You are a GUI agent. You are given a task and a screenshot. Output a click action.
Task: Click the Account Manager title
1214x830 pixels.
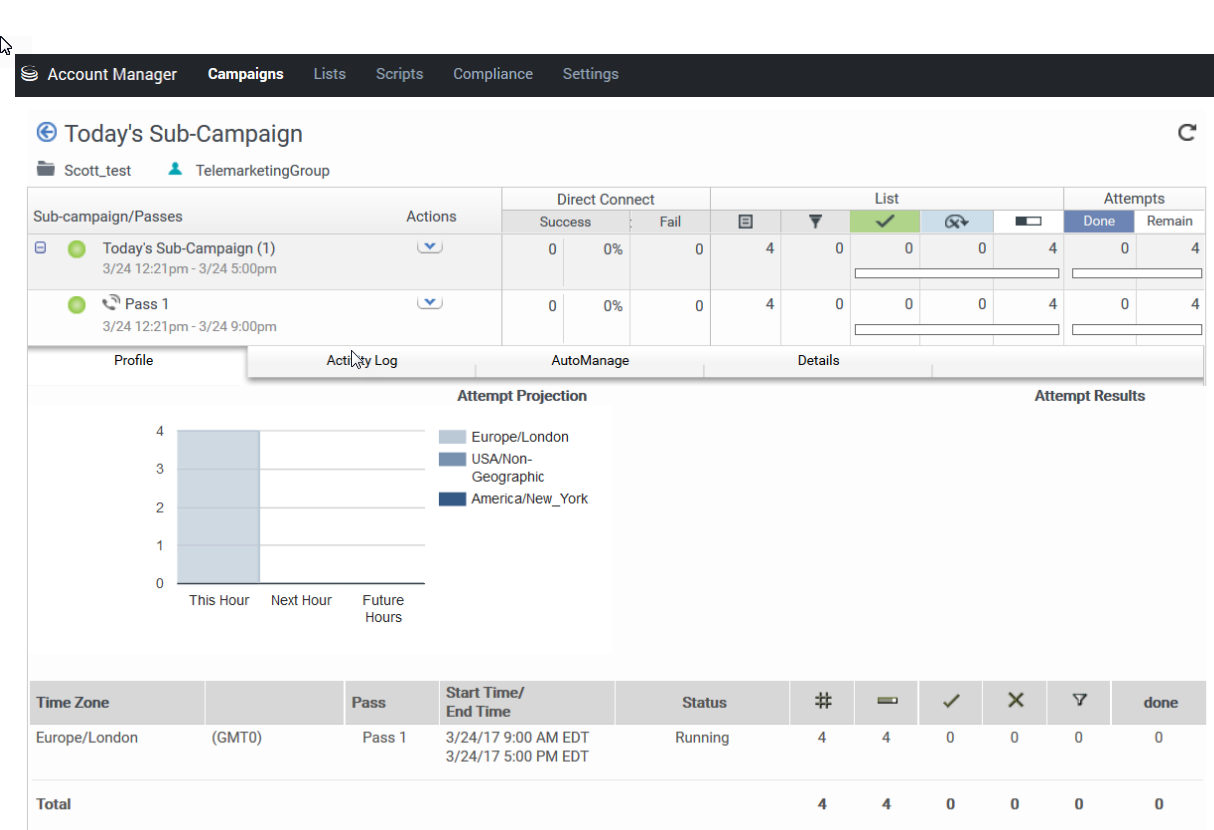112,74
